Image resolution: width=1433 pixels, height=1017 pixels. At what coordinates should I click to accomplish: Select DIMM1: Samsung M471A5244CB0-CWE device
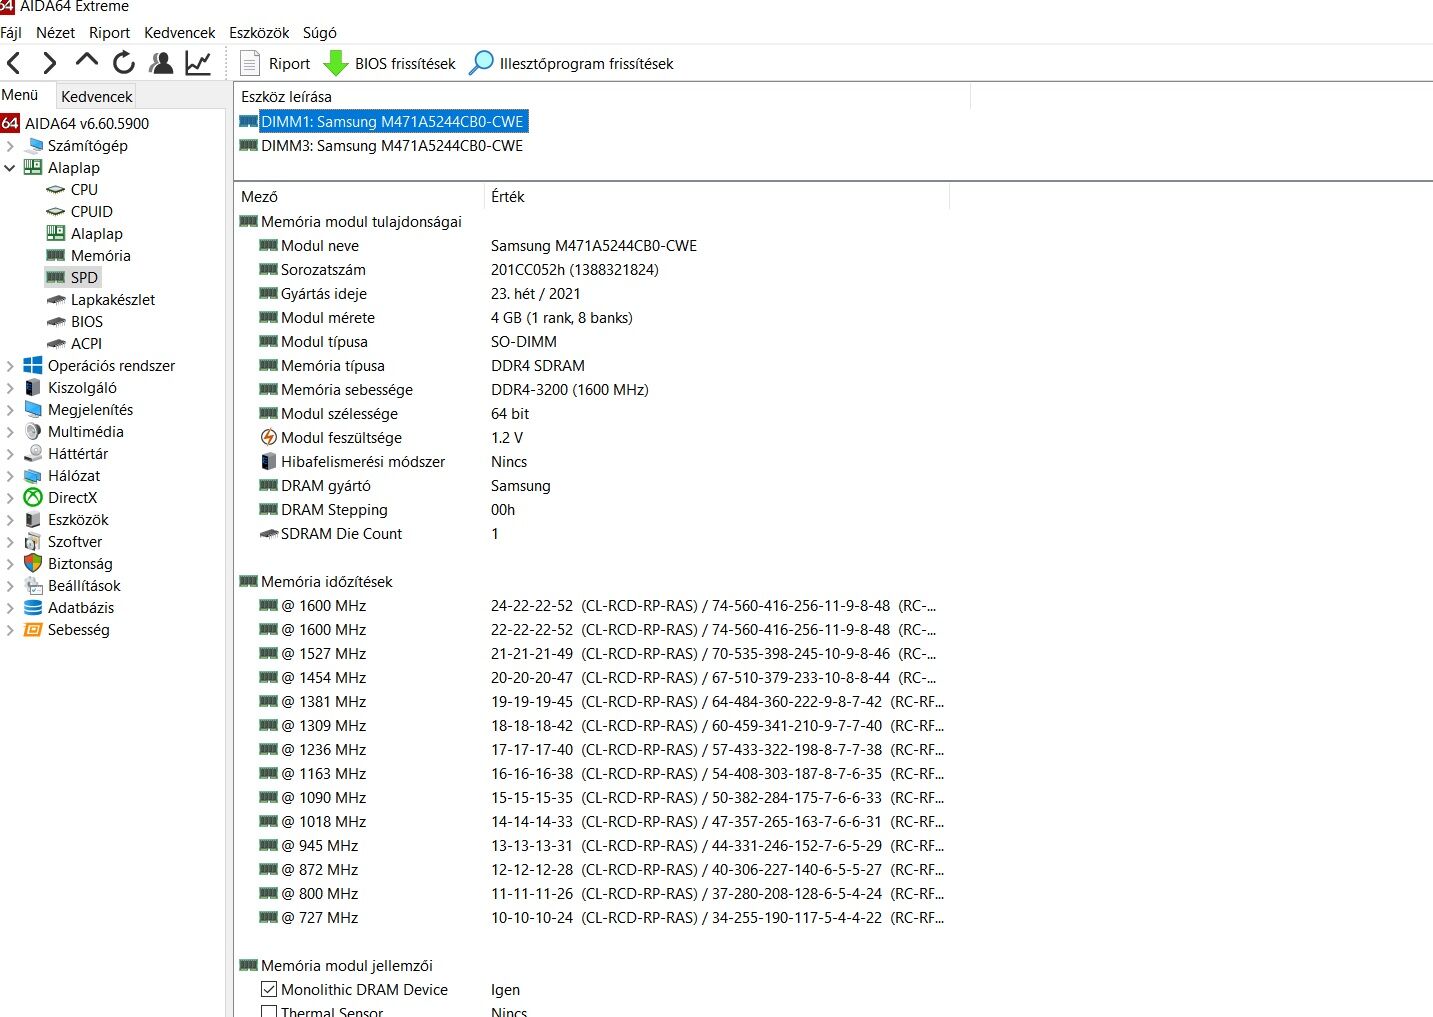click(383, 121)
